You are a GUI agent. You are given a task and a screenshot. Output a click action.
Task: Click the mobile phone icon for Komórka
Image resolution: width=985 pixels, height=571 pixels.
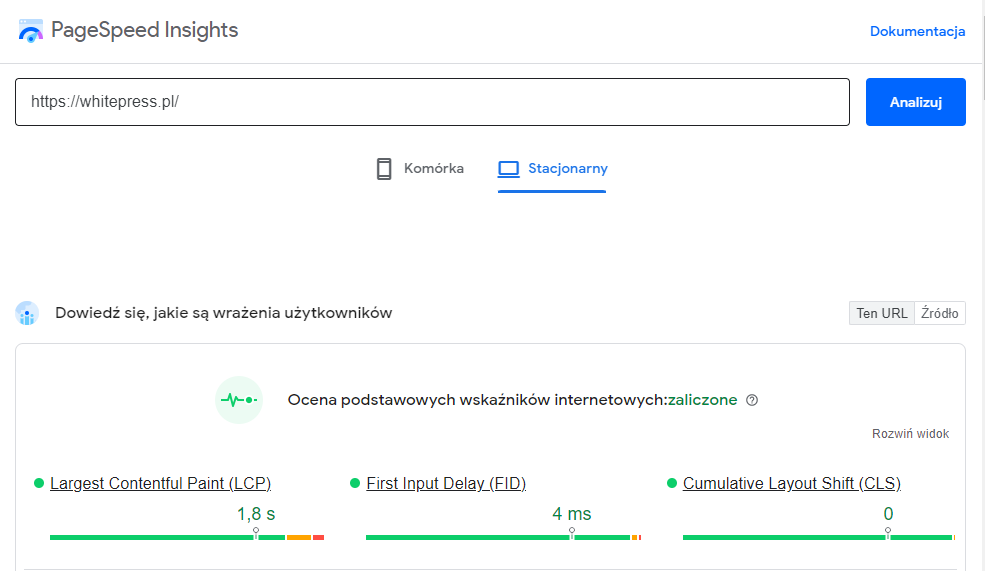384,169
